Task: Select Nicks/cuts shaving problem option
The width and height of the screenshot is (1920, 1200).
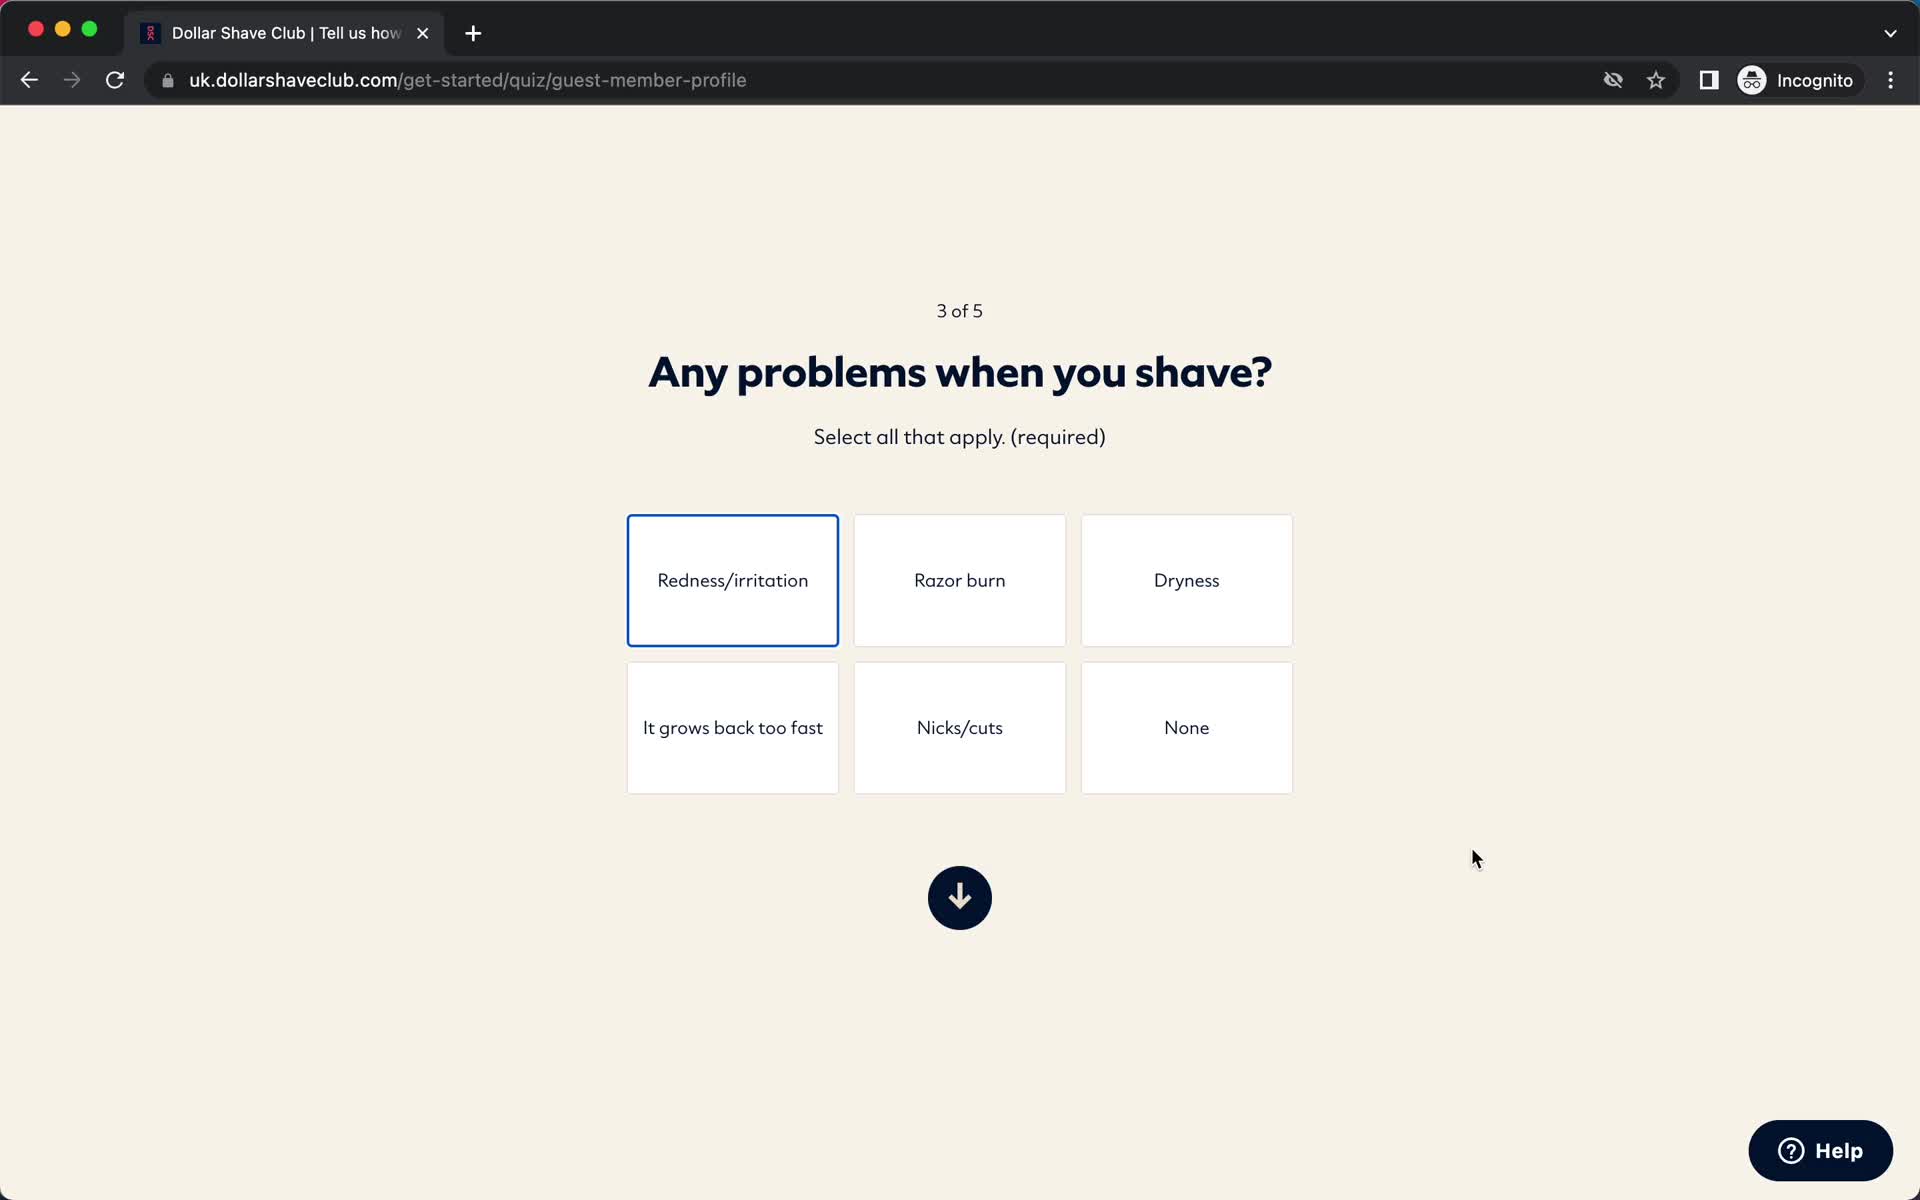Action: [x=959, y=727]
